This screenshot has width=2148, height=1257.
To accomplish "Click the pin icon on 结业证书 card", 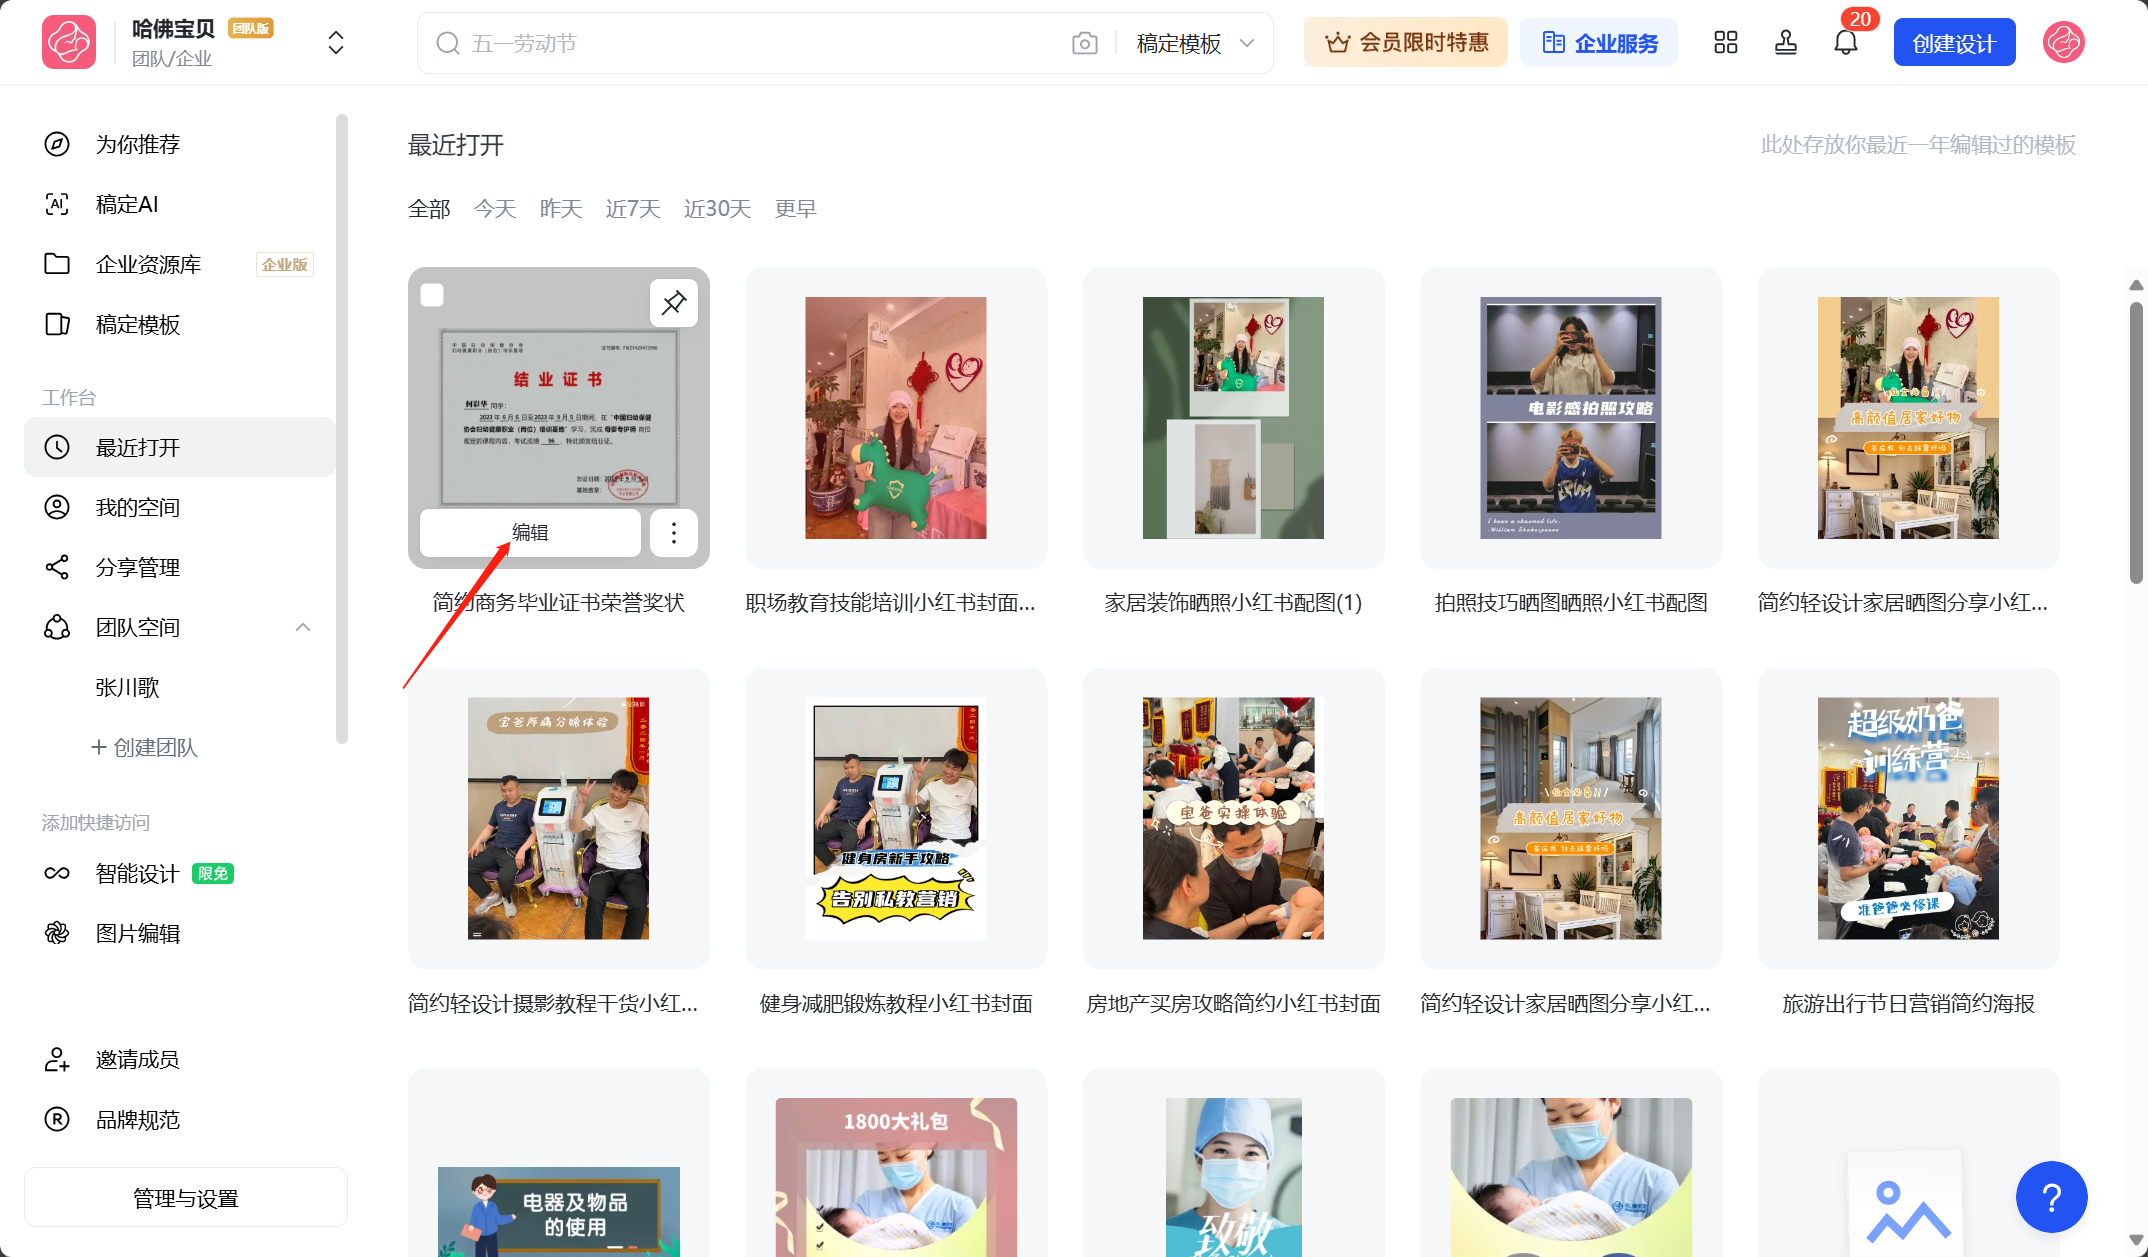I will pos(674,302).
